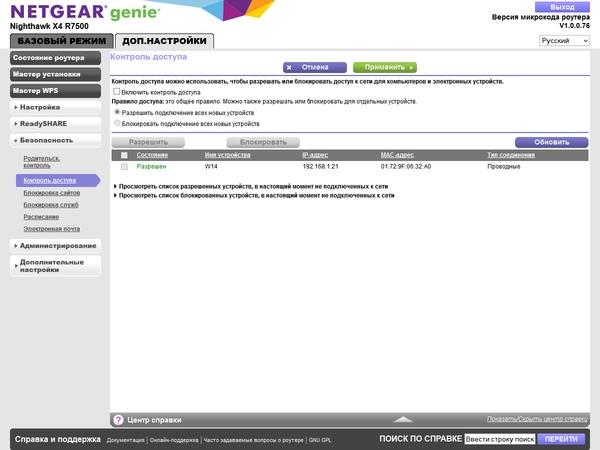Sort table by Тип соединения column
Image resolution: width=600 pixels, height=450 pixels.
[x=511, y=155]
